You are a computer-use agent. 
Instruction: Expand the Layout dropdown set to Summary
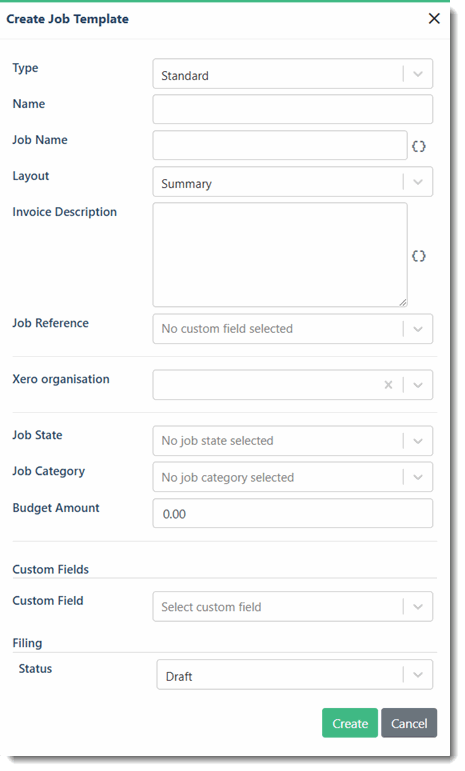[292, 182]
